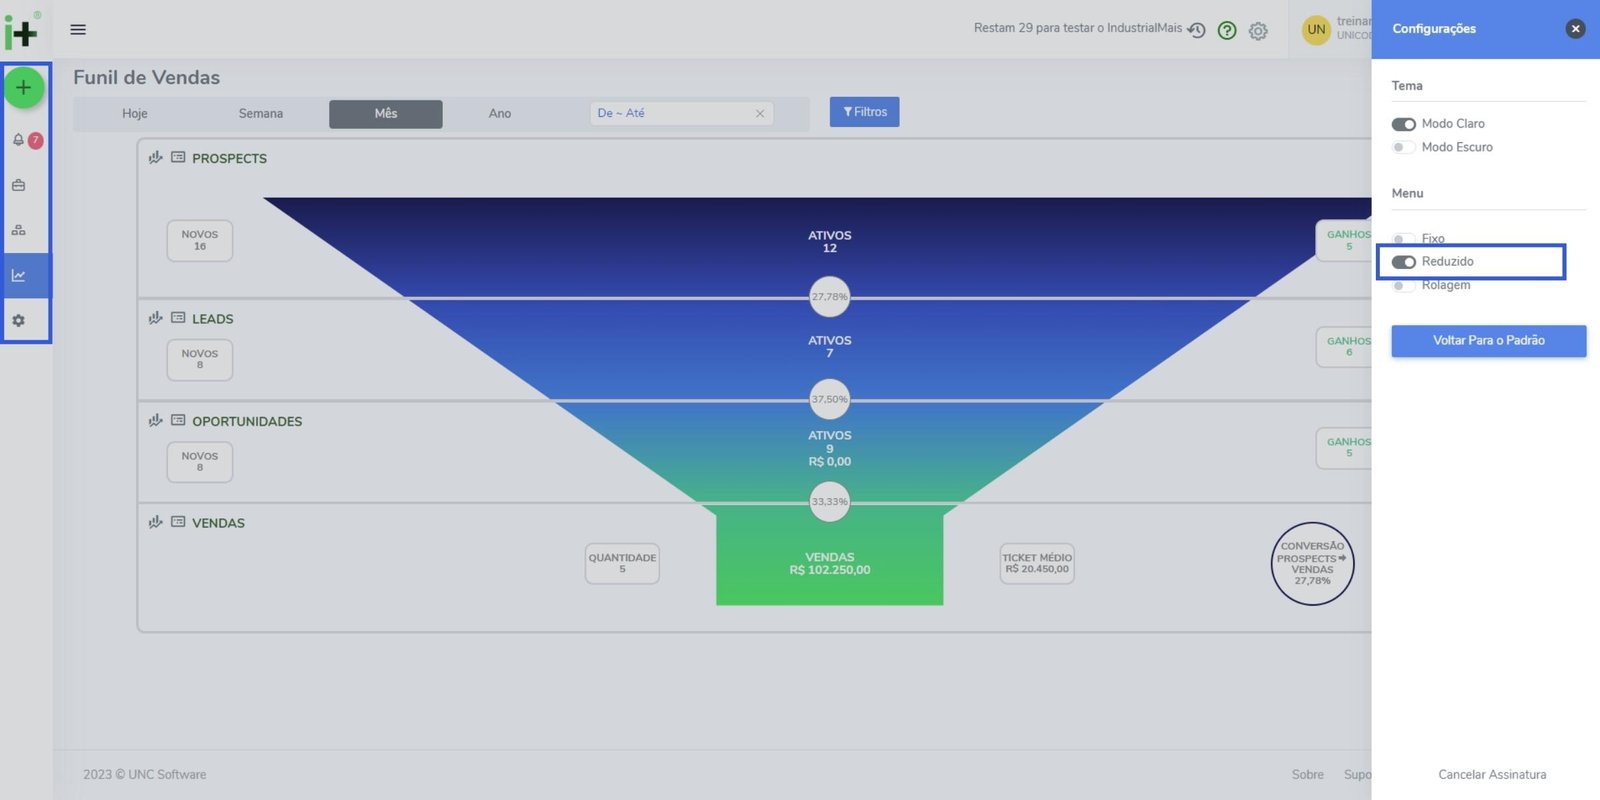The image size is (1600, 800).
Task: Switch to the Ano period tab
Action: 500,114
